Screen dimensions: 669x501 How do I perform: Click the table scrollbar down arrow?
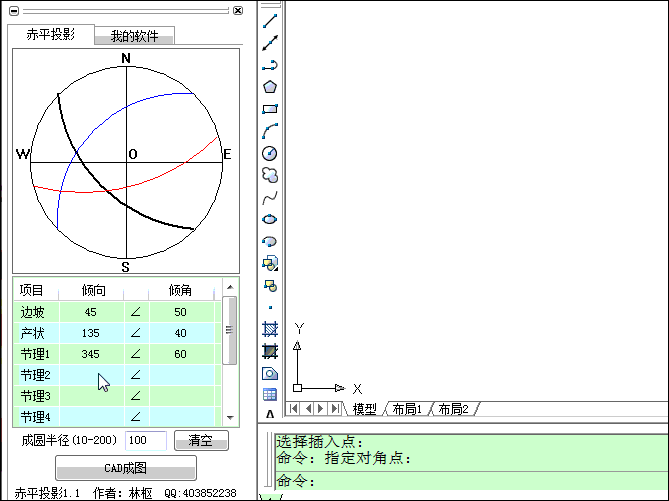pos(230,418)
